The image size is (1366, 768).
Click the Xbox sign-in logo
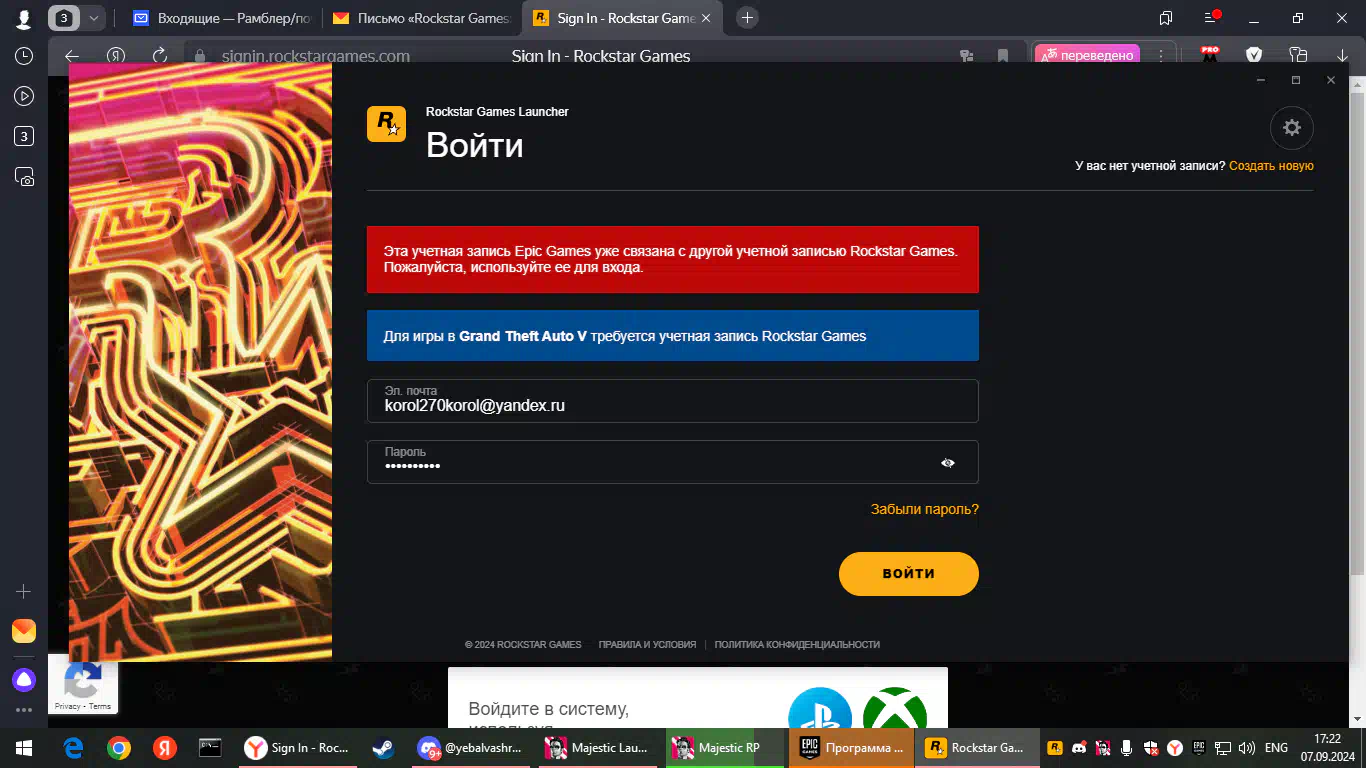(895, 708)
